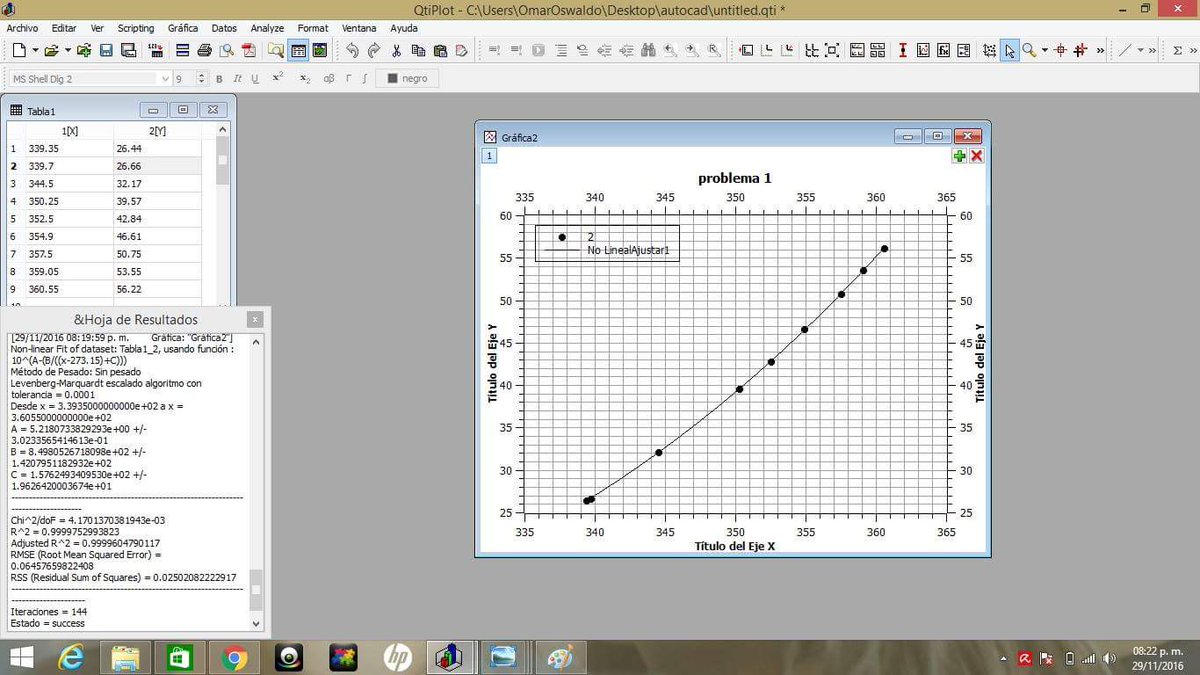Click the red Add Error Bars icon
Viewport: 1200px width, 675px height.
tap(902, 50)
